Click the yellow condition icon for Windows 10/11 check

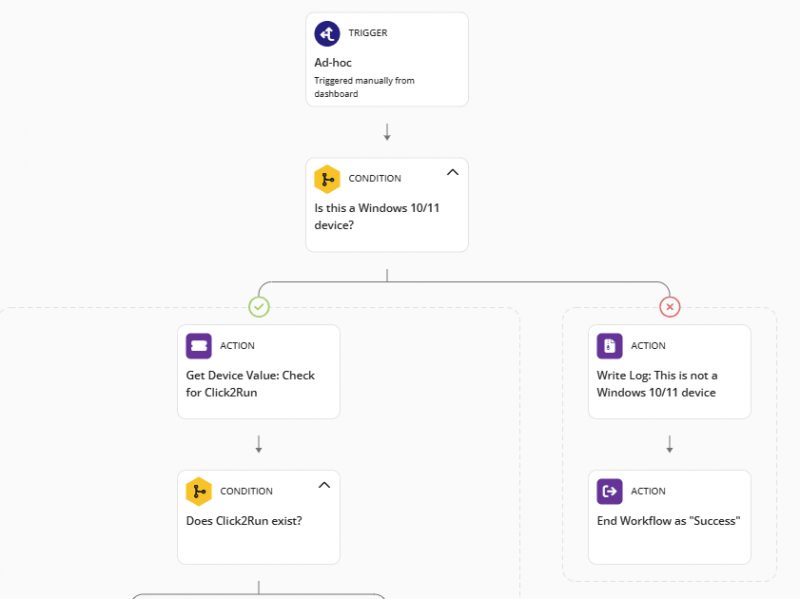pyautogui.click(x=327, y=179)
